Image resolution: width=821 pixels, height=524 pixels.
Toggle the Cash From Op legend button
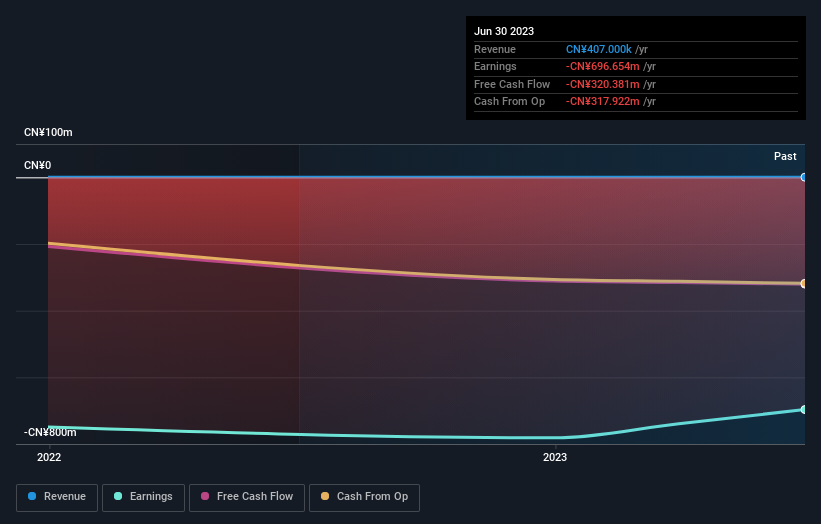coord(364,497)
